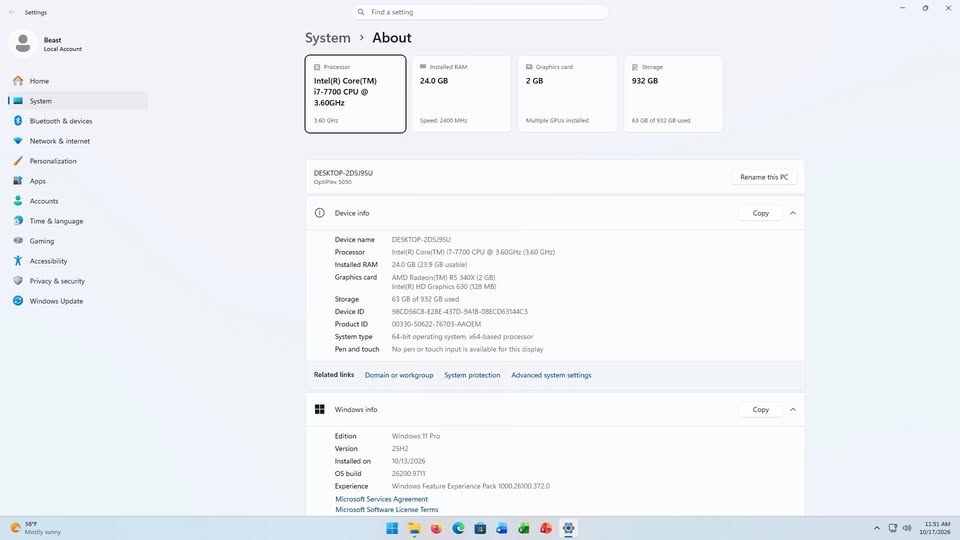Click the Privacy & security shield icon
This screenshot has height=540, width=960.
point(18,281)
